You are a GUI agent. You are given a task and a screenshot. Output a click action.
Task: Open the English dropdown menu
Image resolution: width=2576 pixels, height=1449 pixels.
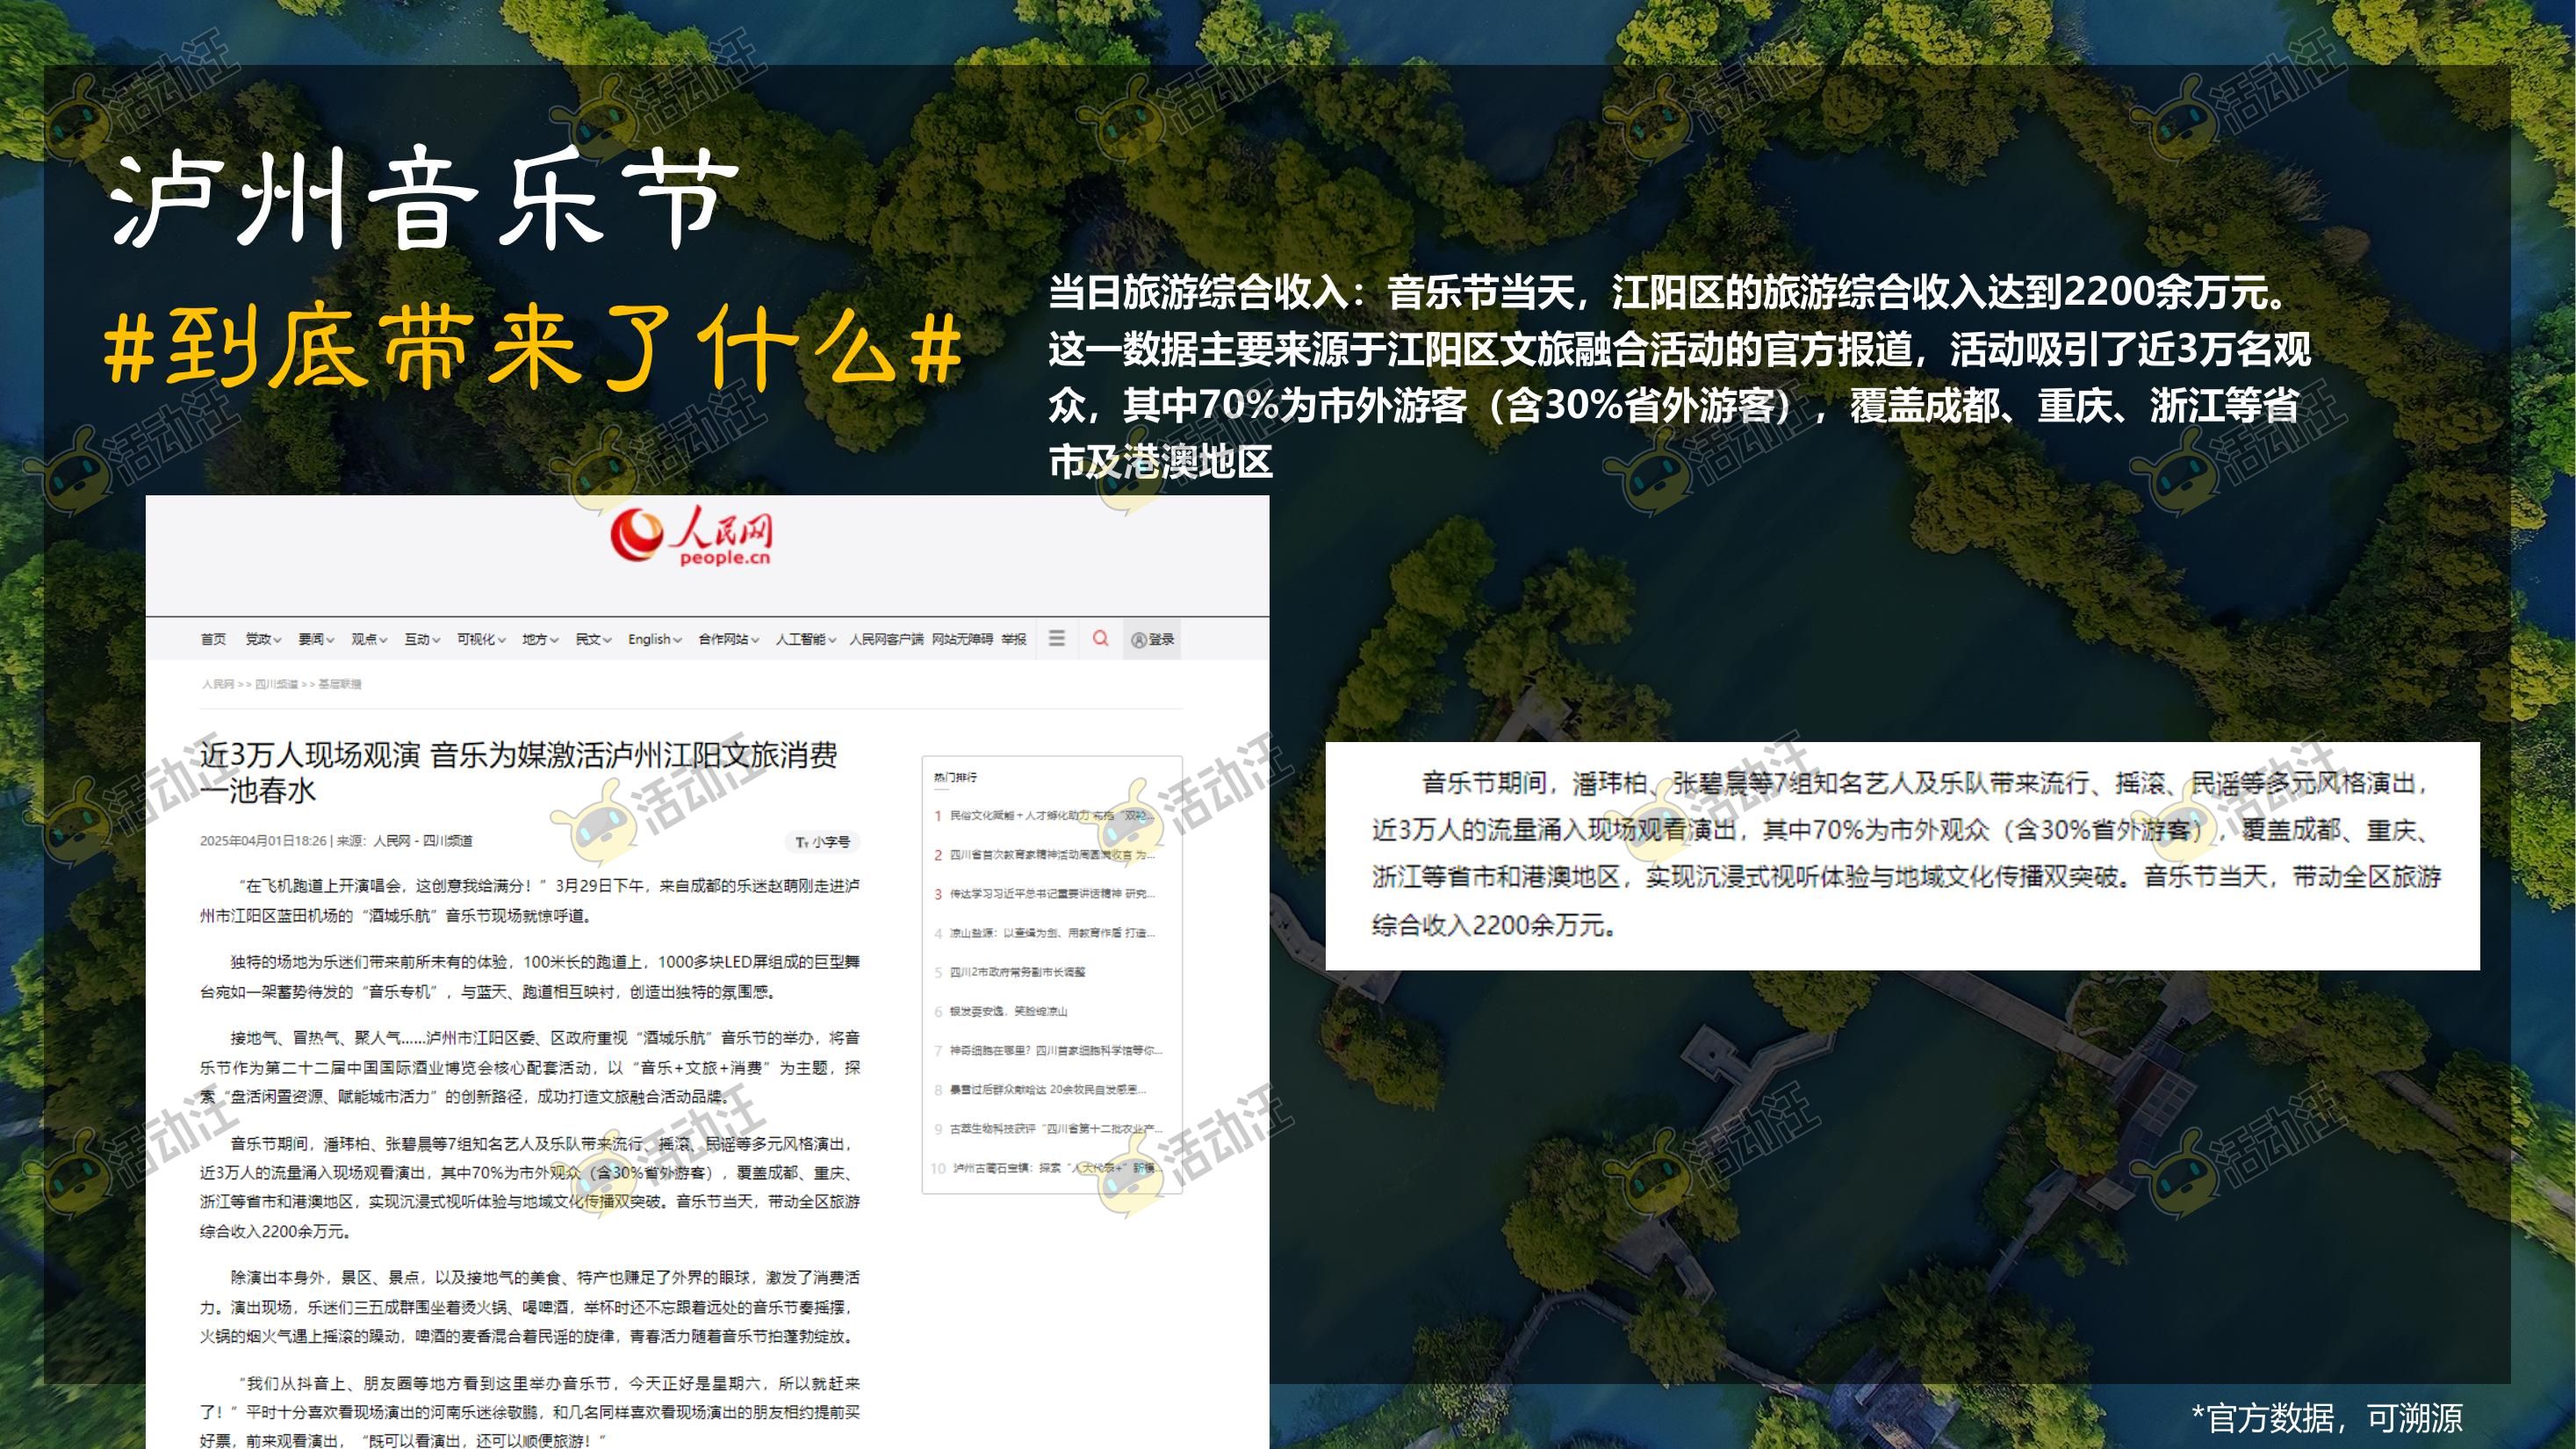[x=654, y=639]
